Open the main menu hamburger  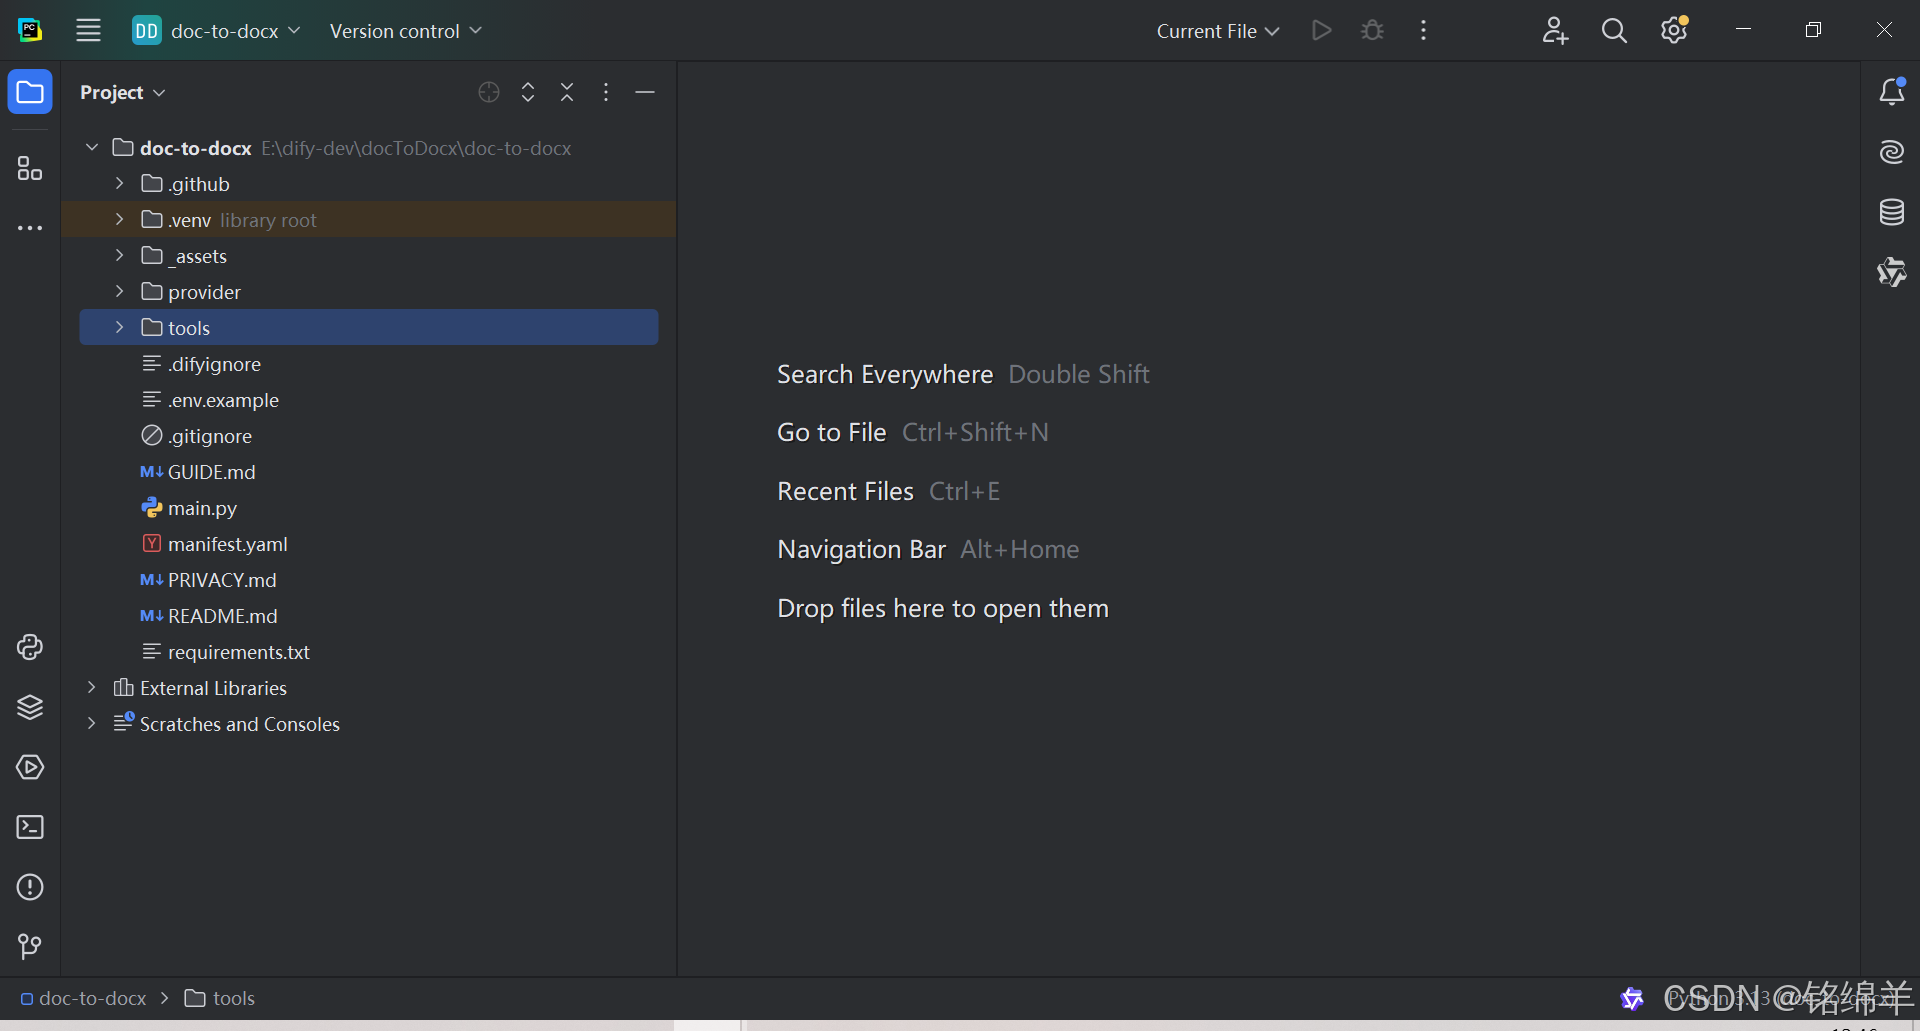click(x=88, y=30)
